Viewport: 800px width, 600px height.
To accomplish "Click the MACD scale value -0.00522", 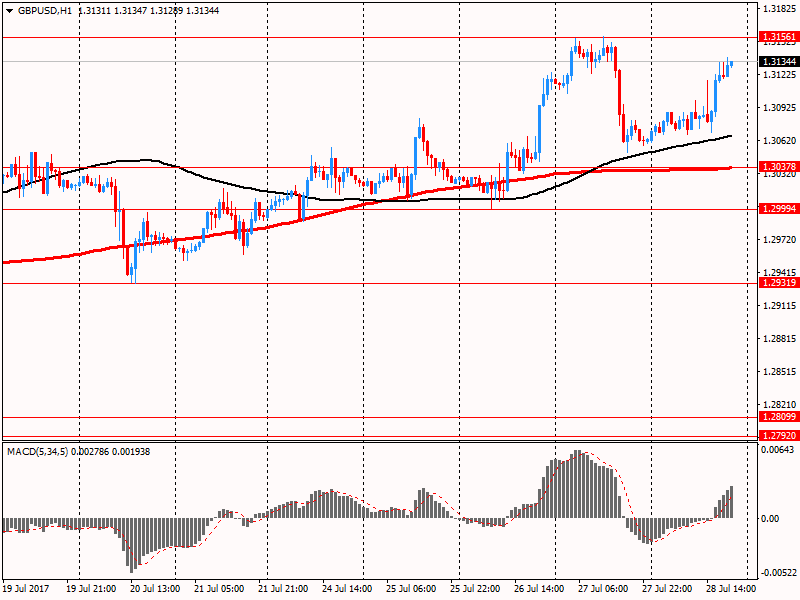I will [x=777, y=573].
